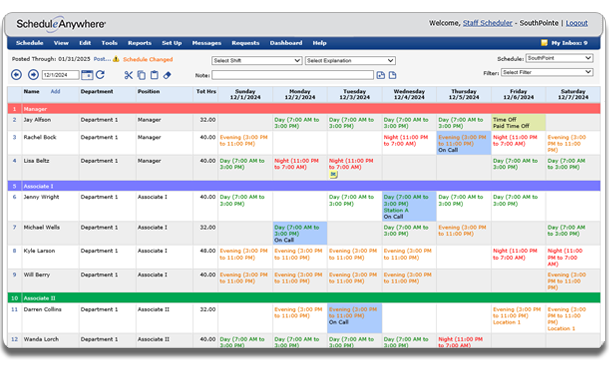Click the Schedule Changed notice
This screenshot has width=609, height=369.
point(148,59)
